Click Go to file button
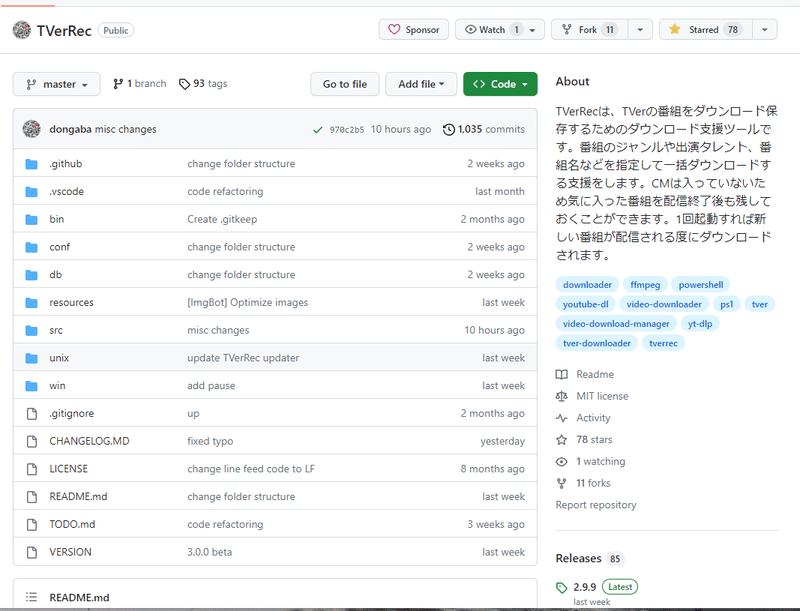The width and height of the screenshot is (800, 611). 345,84
